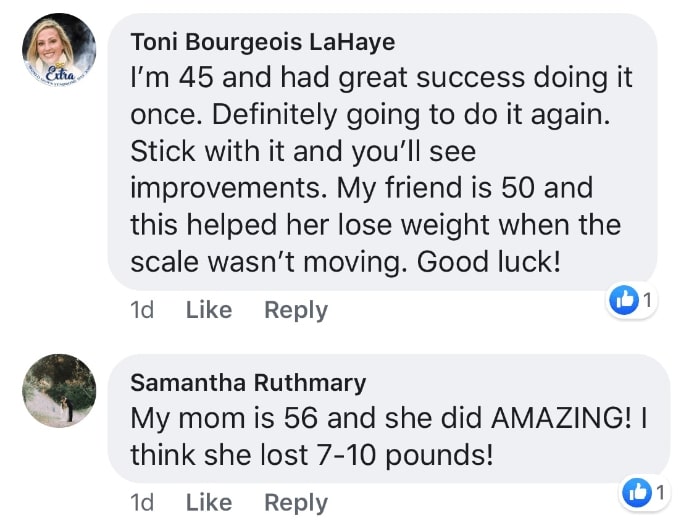This screenshot has width=695, height=530.
Task: Open Samantha Ruthmary's profile picture
Action: coord(59,390)
